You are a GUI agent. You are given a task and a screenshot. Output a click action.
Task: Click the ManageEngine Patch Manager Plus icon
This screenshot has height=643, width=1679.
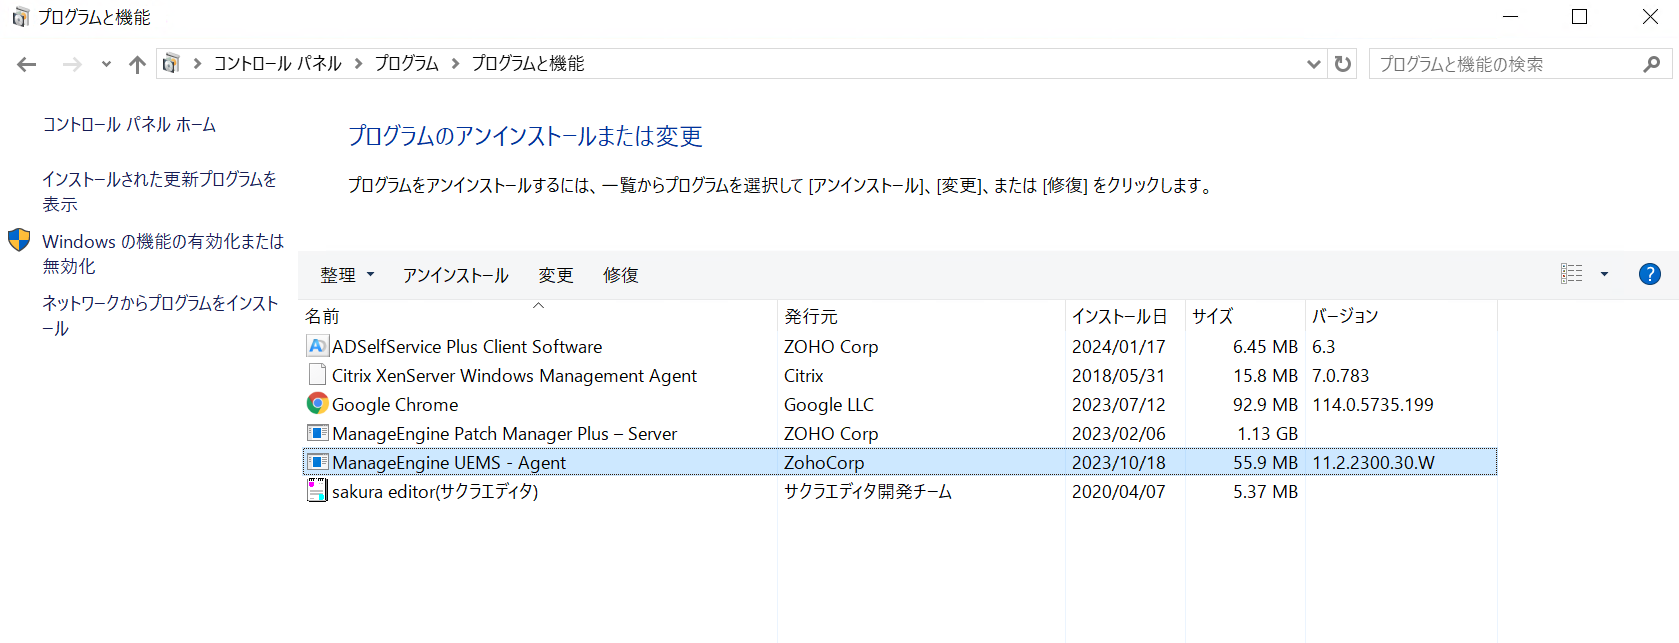tap(317, 433)
